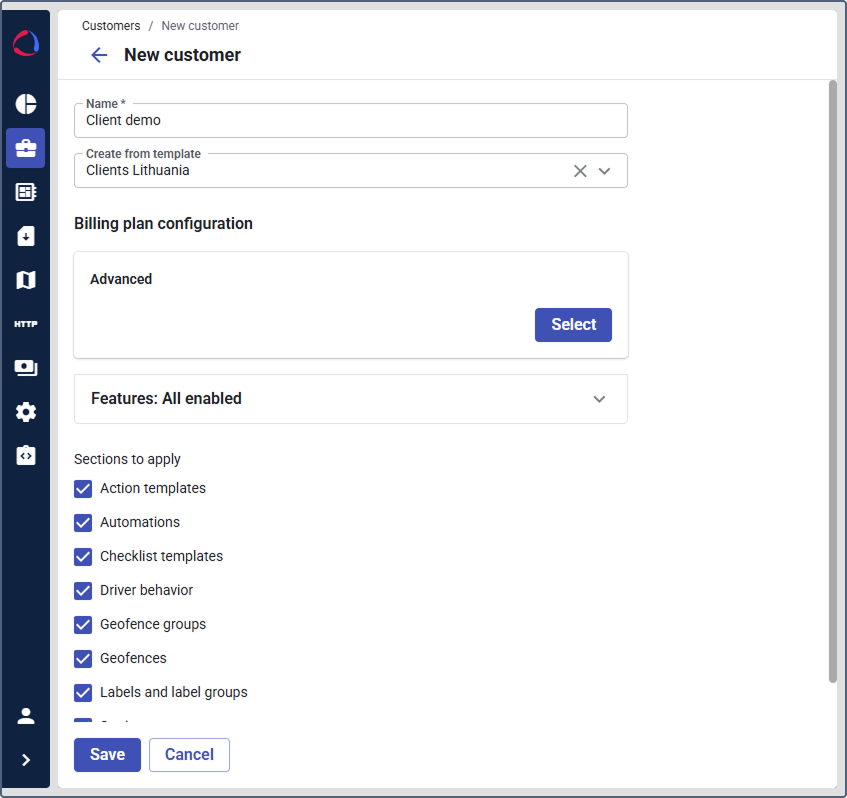Clear the Clients Lithuania template selection
Screen dimensions: 847x798
580,171
